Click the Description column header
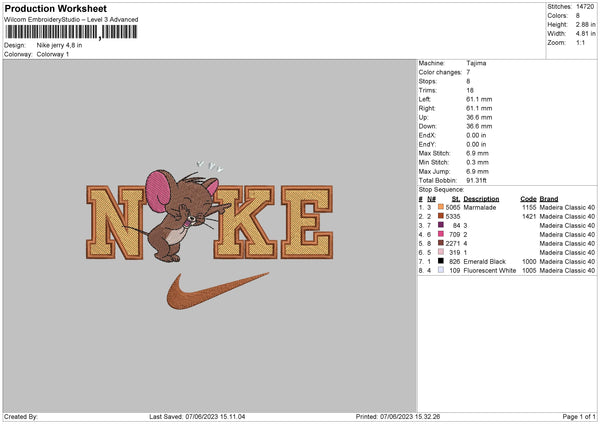 click(481, 199)
